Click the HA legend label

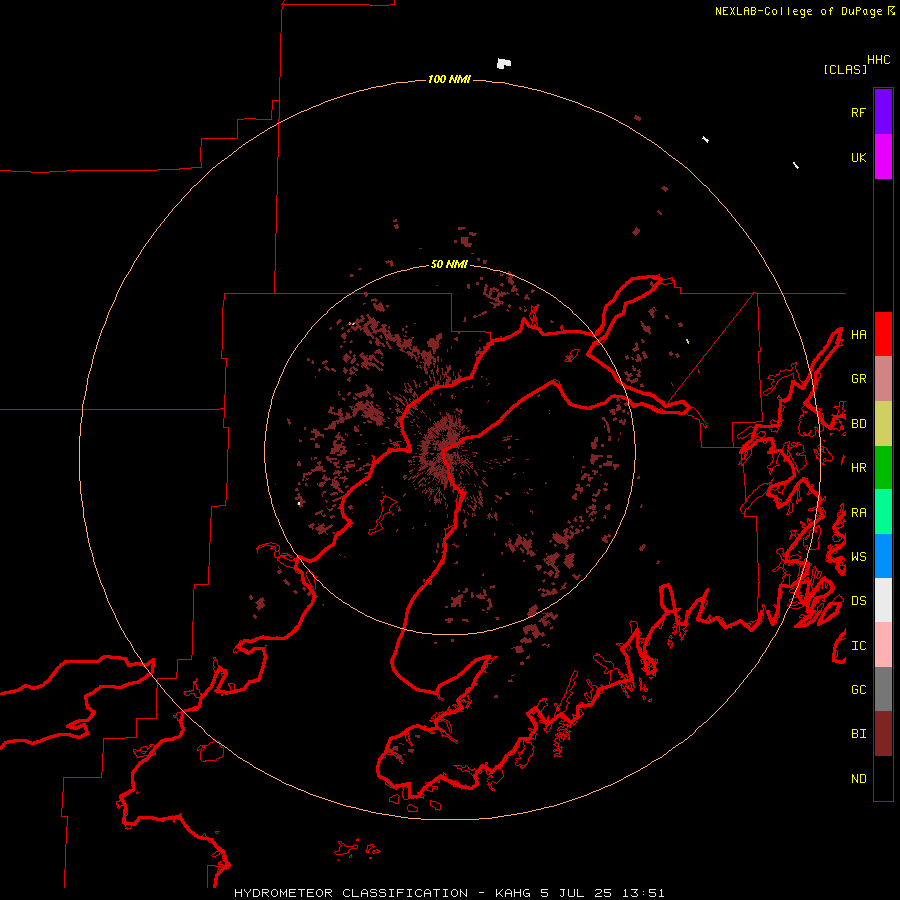tap(859, 334)
